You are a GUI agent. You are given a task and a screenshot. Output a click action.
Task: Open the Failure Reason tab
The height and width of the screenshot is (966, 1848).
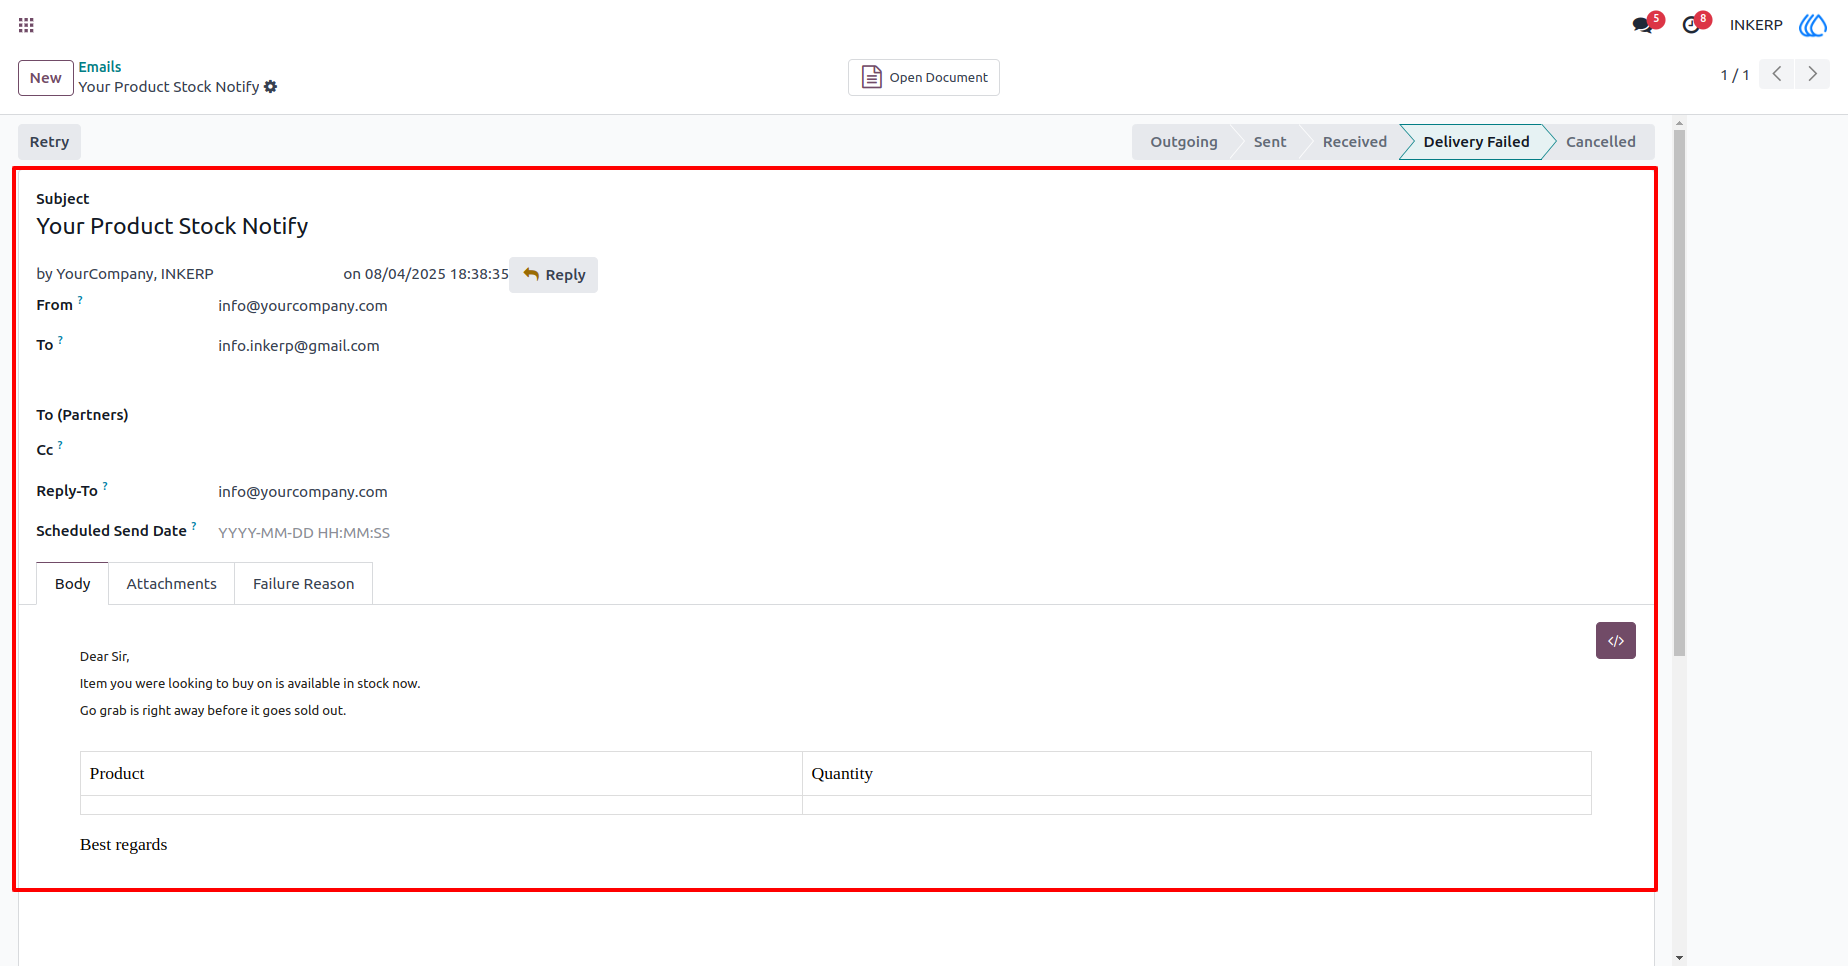(304, 584)
